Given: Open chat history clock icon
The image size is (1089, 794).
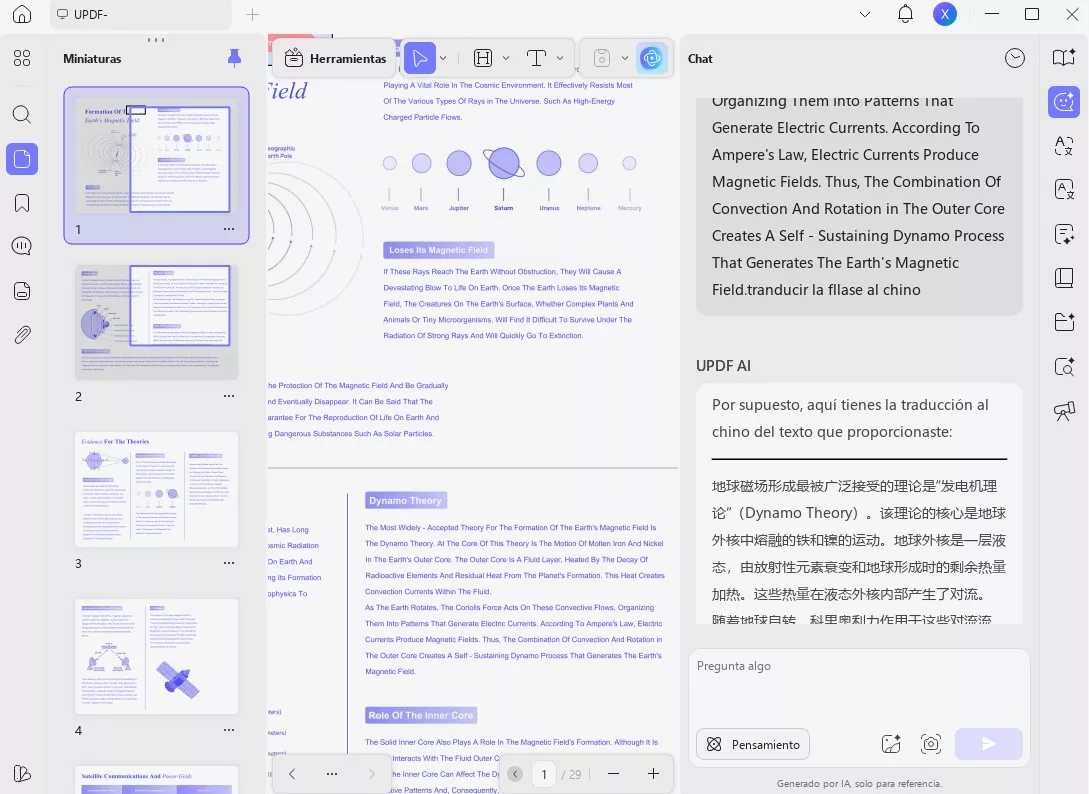Looking at the screenshot, I should 1015,58.
